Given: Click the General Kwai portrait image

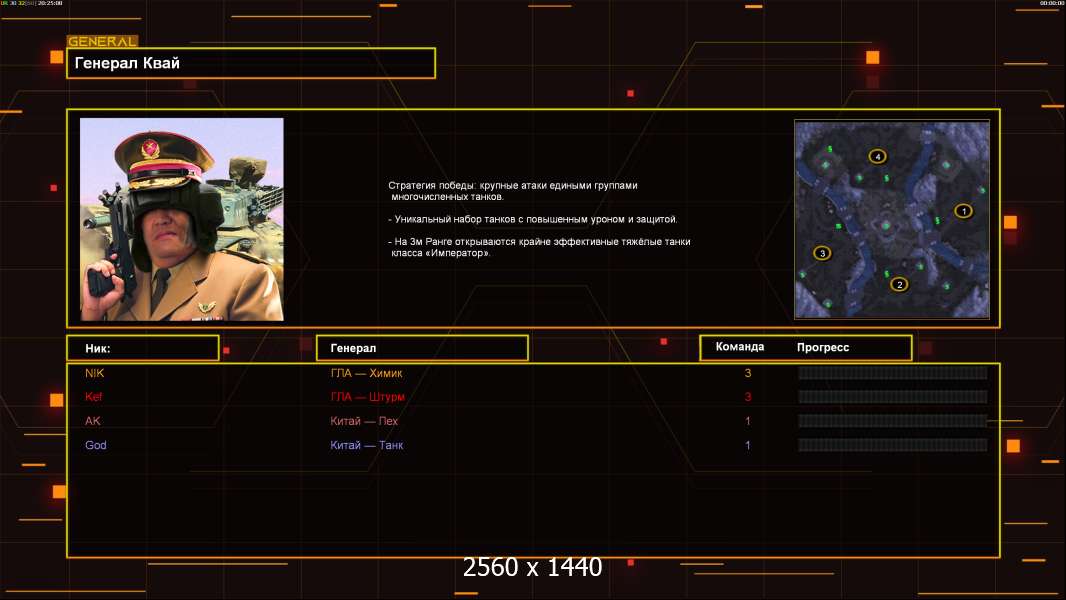Looking at the screenshot, I should click(182, 219).
